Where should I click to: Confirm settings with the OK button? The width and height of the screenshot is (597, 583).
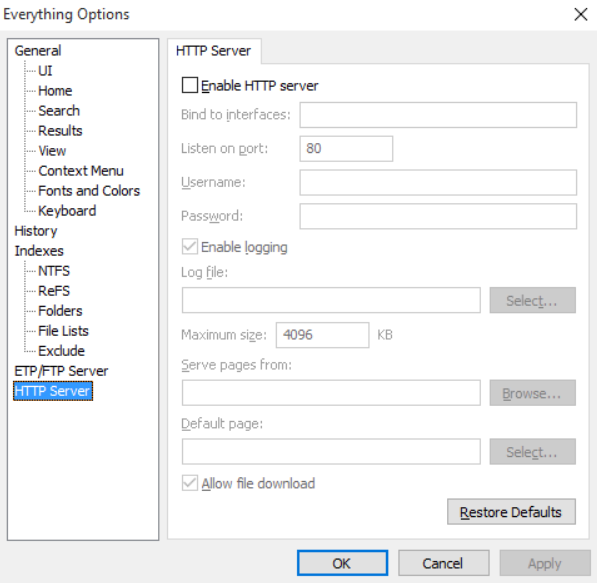[342, 563]
